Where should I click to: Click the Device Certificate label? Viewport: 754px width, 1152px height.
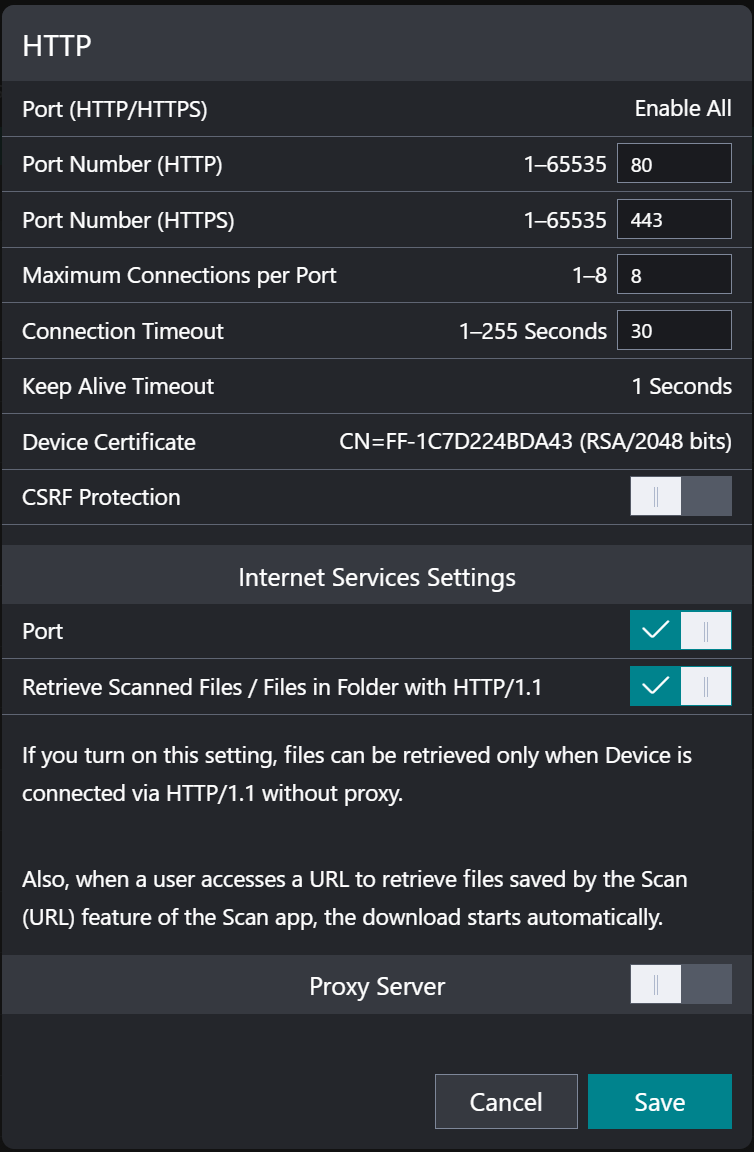click(x=109, y=442)
